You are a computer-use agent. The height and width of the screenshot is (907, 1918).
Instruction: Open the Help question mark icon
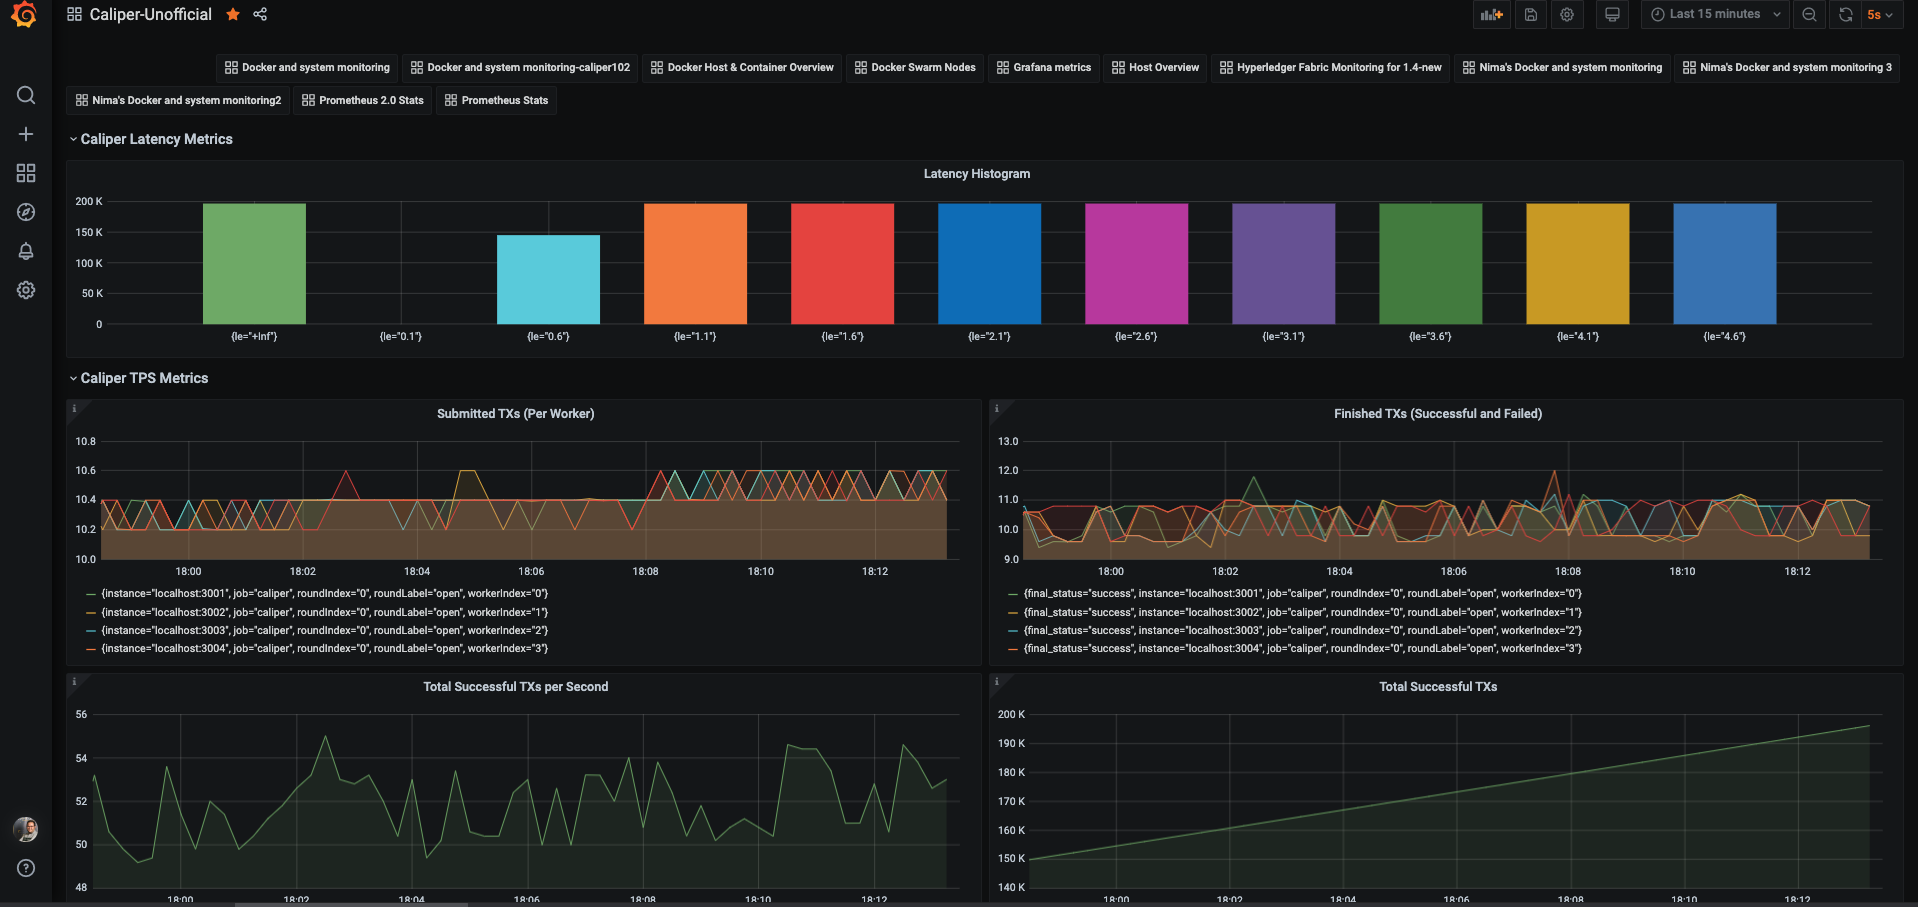point(26,868)
